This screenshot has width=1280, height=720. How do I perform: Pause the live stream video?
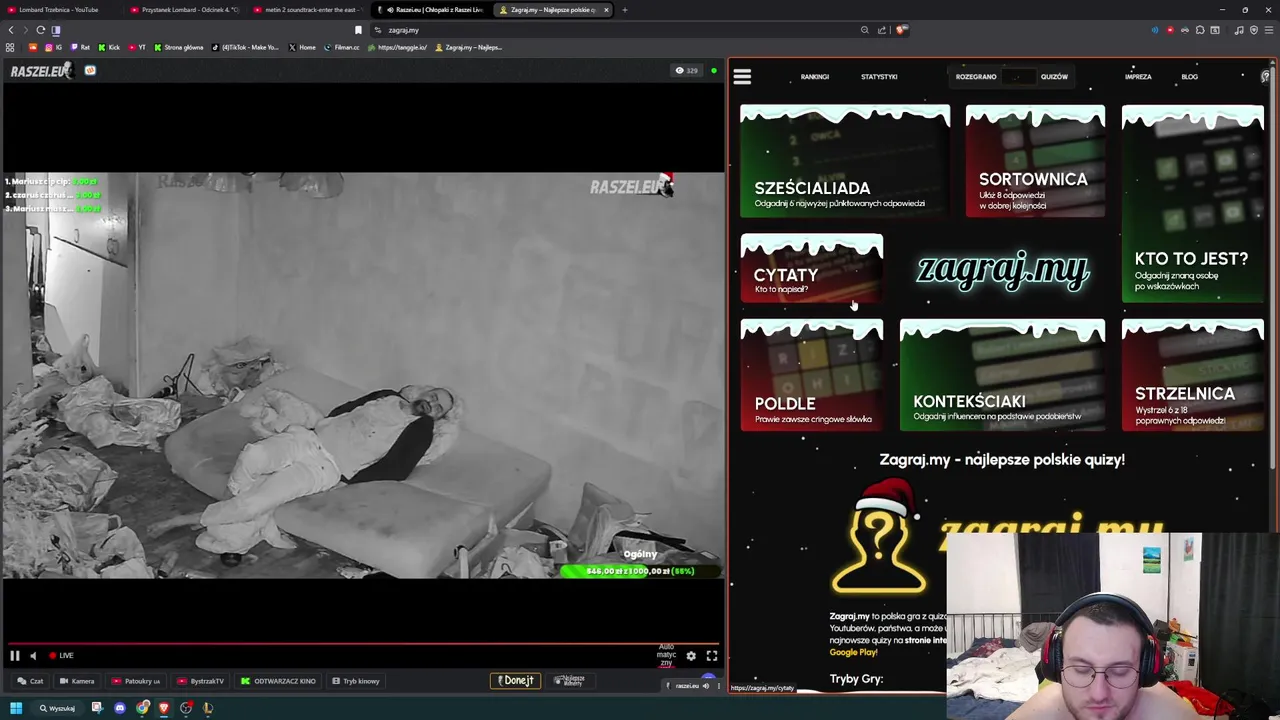click(15, 655)
